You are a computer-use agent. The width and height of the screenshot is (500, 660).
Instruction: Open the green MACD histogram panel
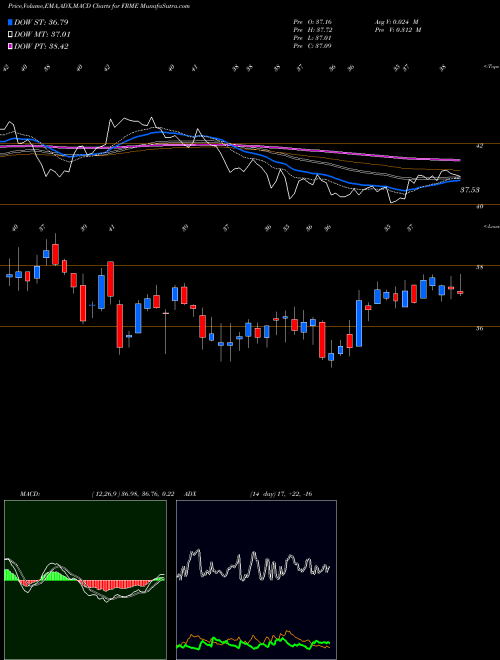tap(85, 580)
